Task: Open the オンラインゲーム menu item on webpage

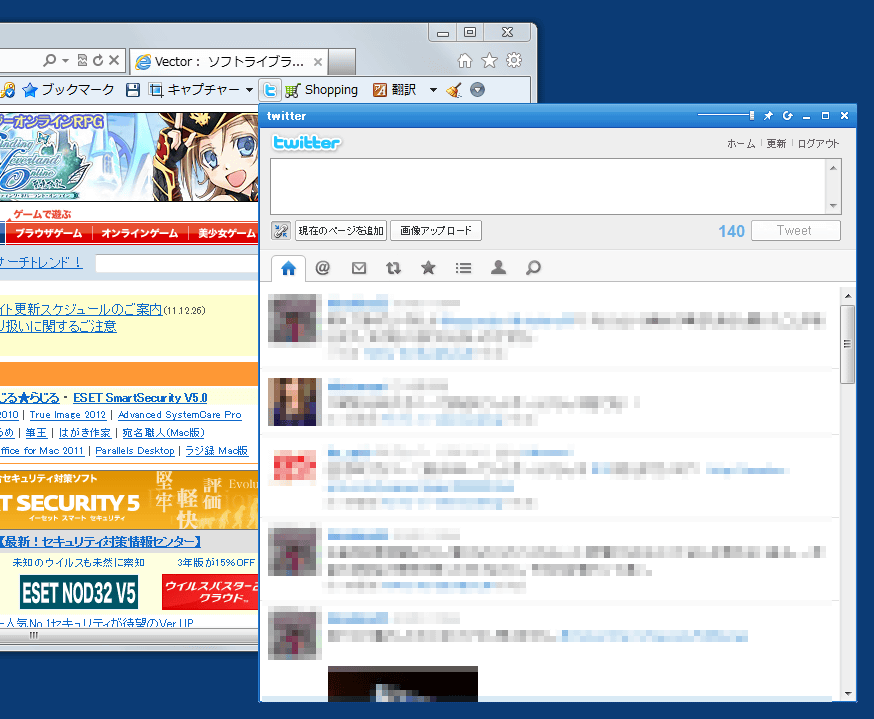Action: pos(139,233)
